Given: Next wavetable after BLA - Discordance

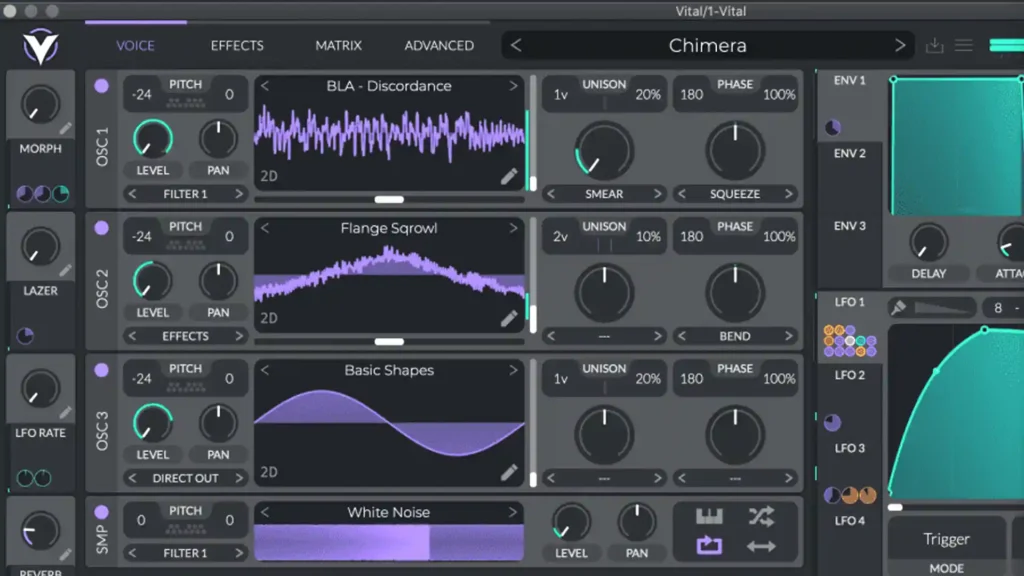Looking at the screenshot, I should pos(513,86).
